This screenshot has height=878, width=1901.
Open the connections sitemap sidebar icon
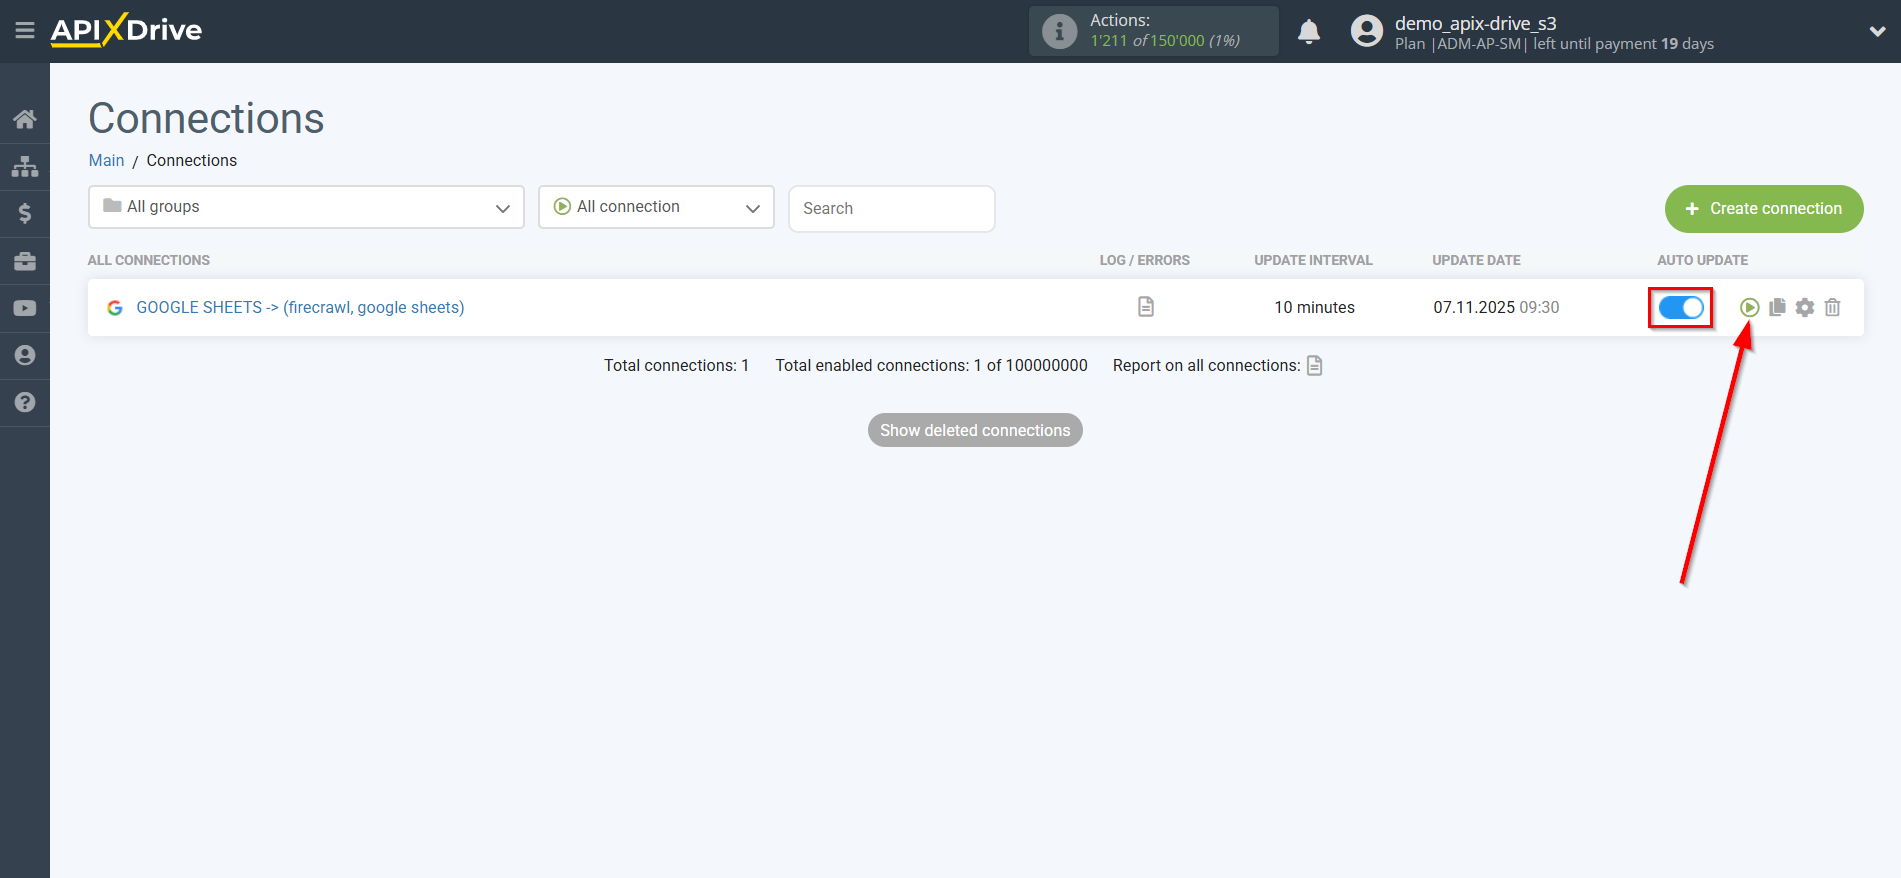pyautogui.click(x=25, y=166)
